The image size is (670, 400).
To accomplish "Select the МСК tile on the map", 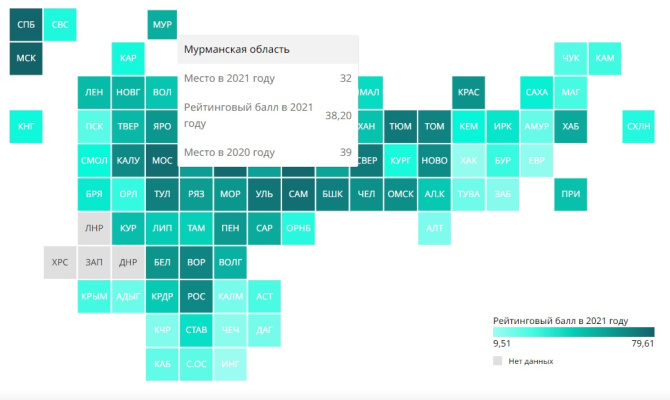I will [x=26, y=58].
